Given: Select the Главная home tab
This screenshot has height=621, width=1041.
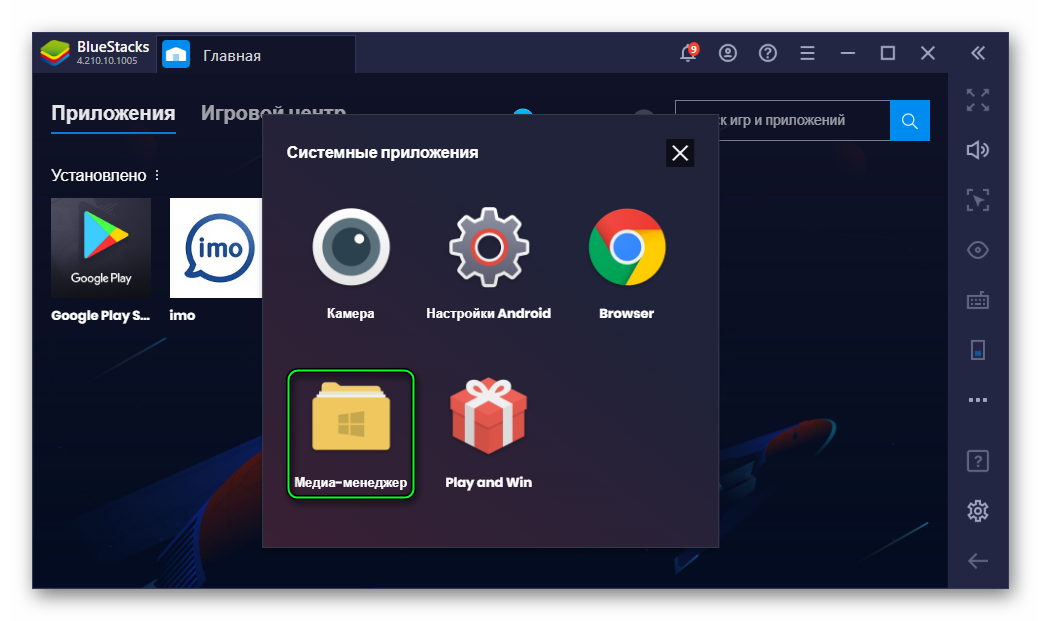Looking at the screenshot, I should [256, 55].
